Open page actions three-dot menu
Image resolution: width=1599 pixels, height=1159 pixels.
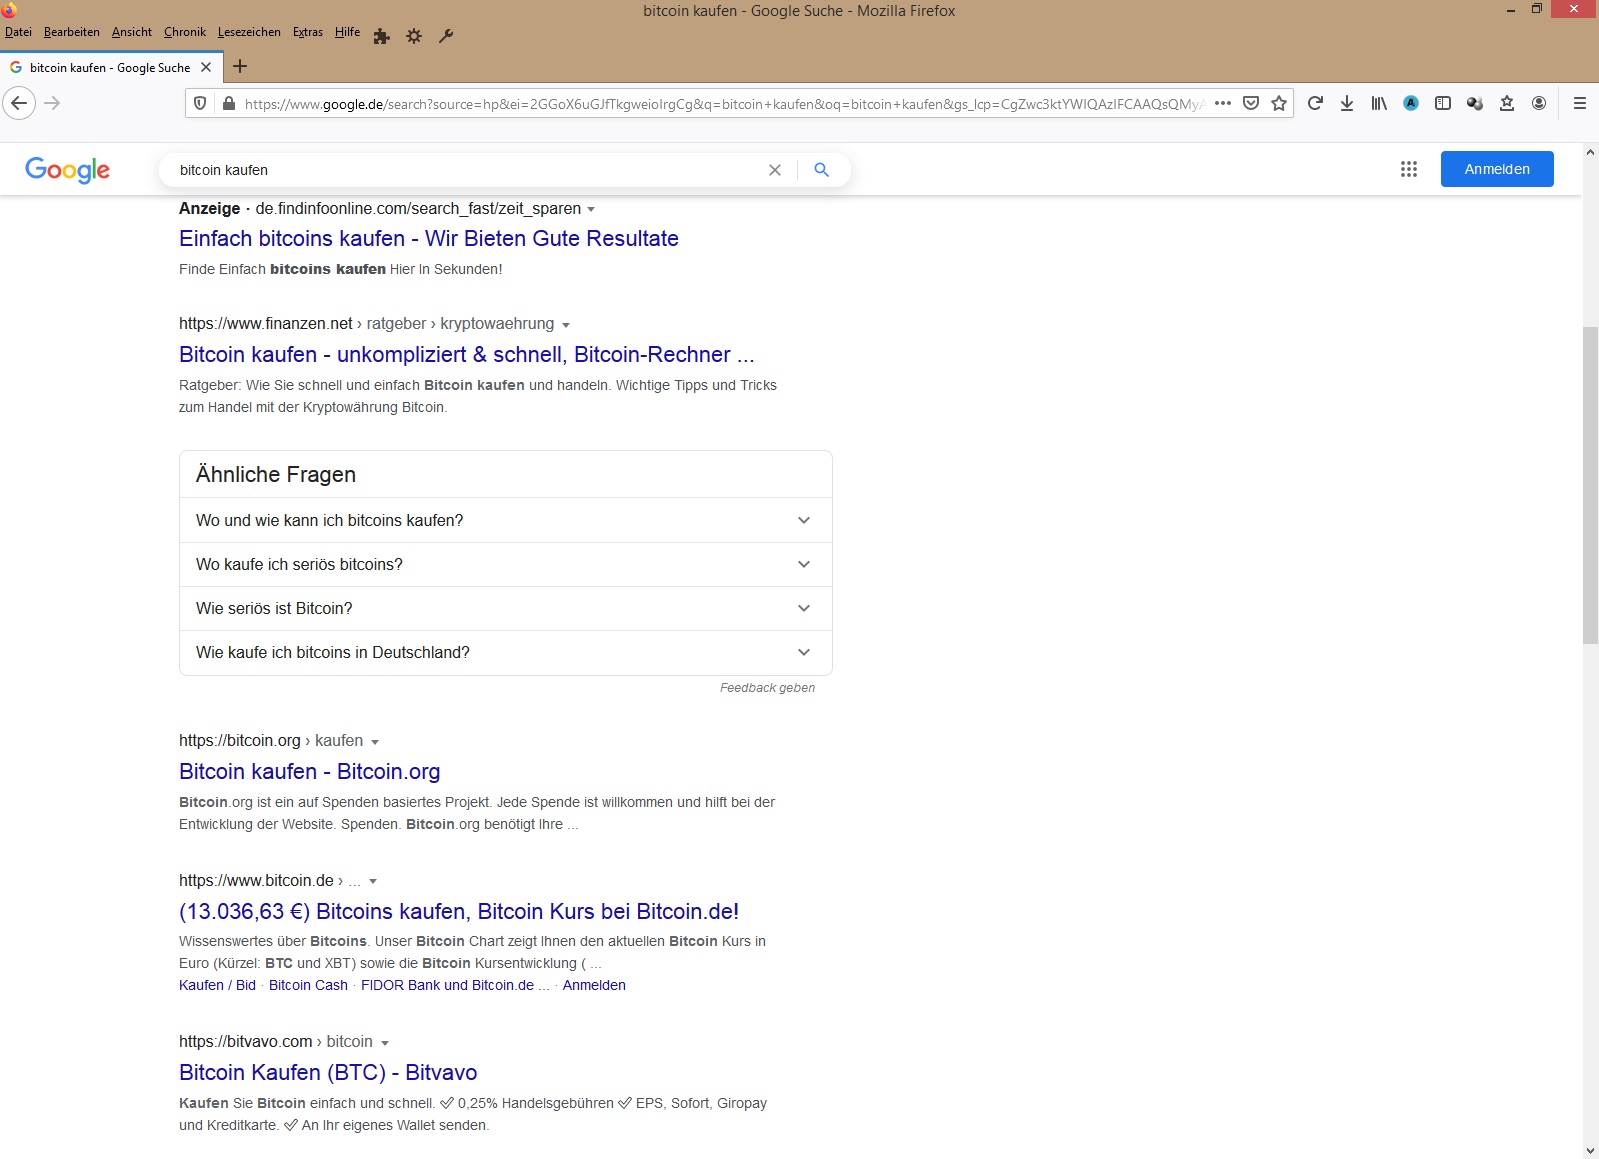tap(1223, 103)
